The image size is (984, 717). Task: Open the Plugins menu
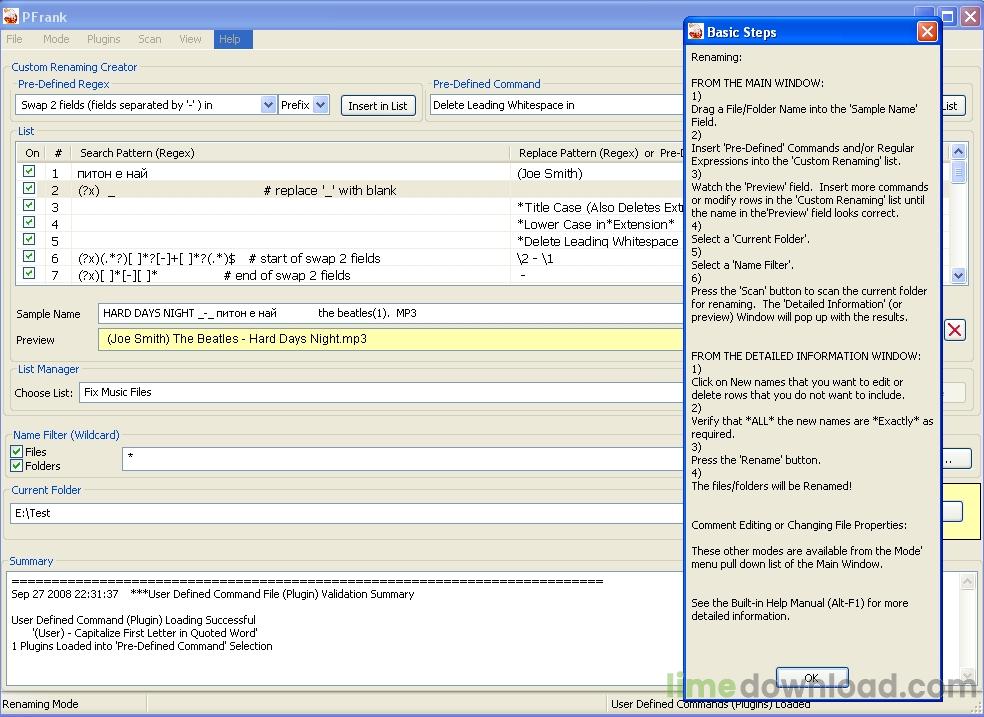(x=103, y=39)
